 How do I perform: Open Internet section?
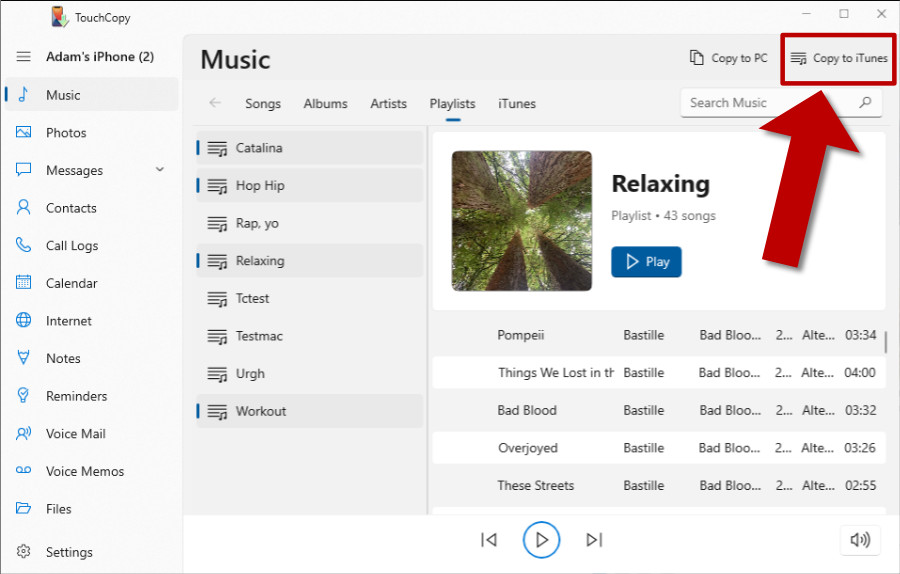(x=92, y=321)
